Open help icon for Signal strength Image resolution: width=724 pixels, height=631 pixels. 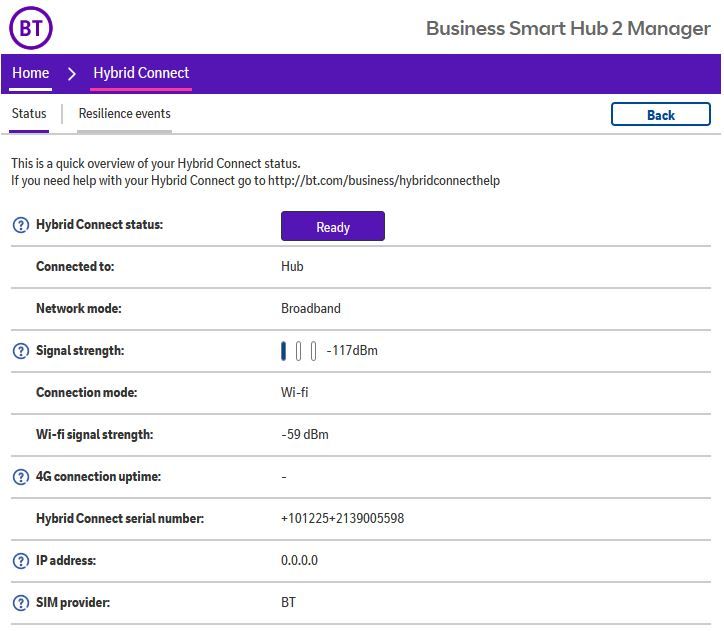(x=21, y=351)
